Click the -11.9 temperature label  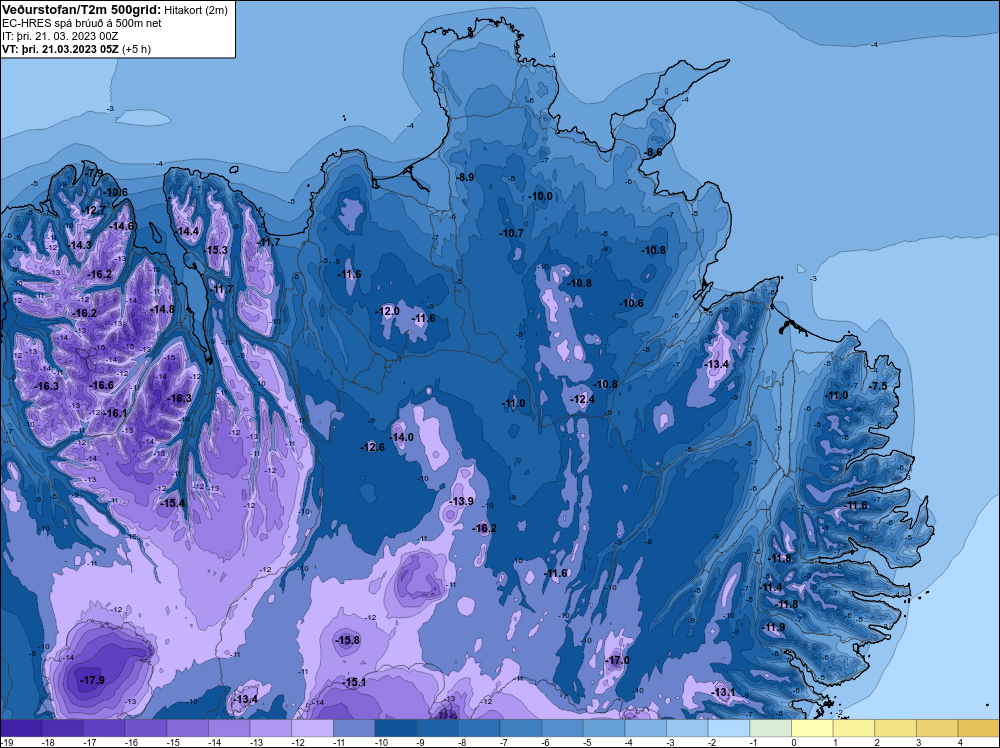tap(774, 627)
